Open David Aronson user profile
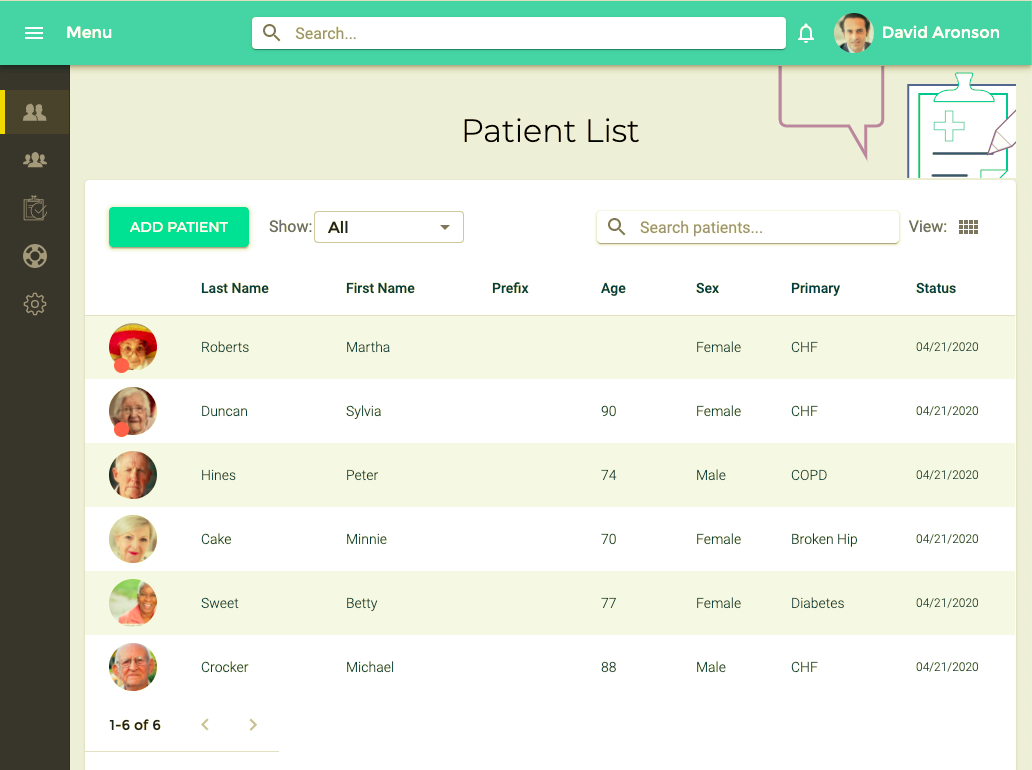 [917, 33]
